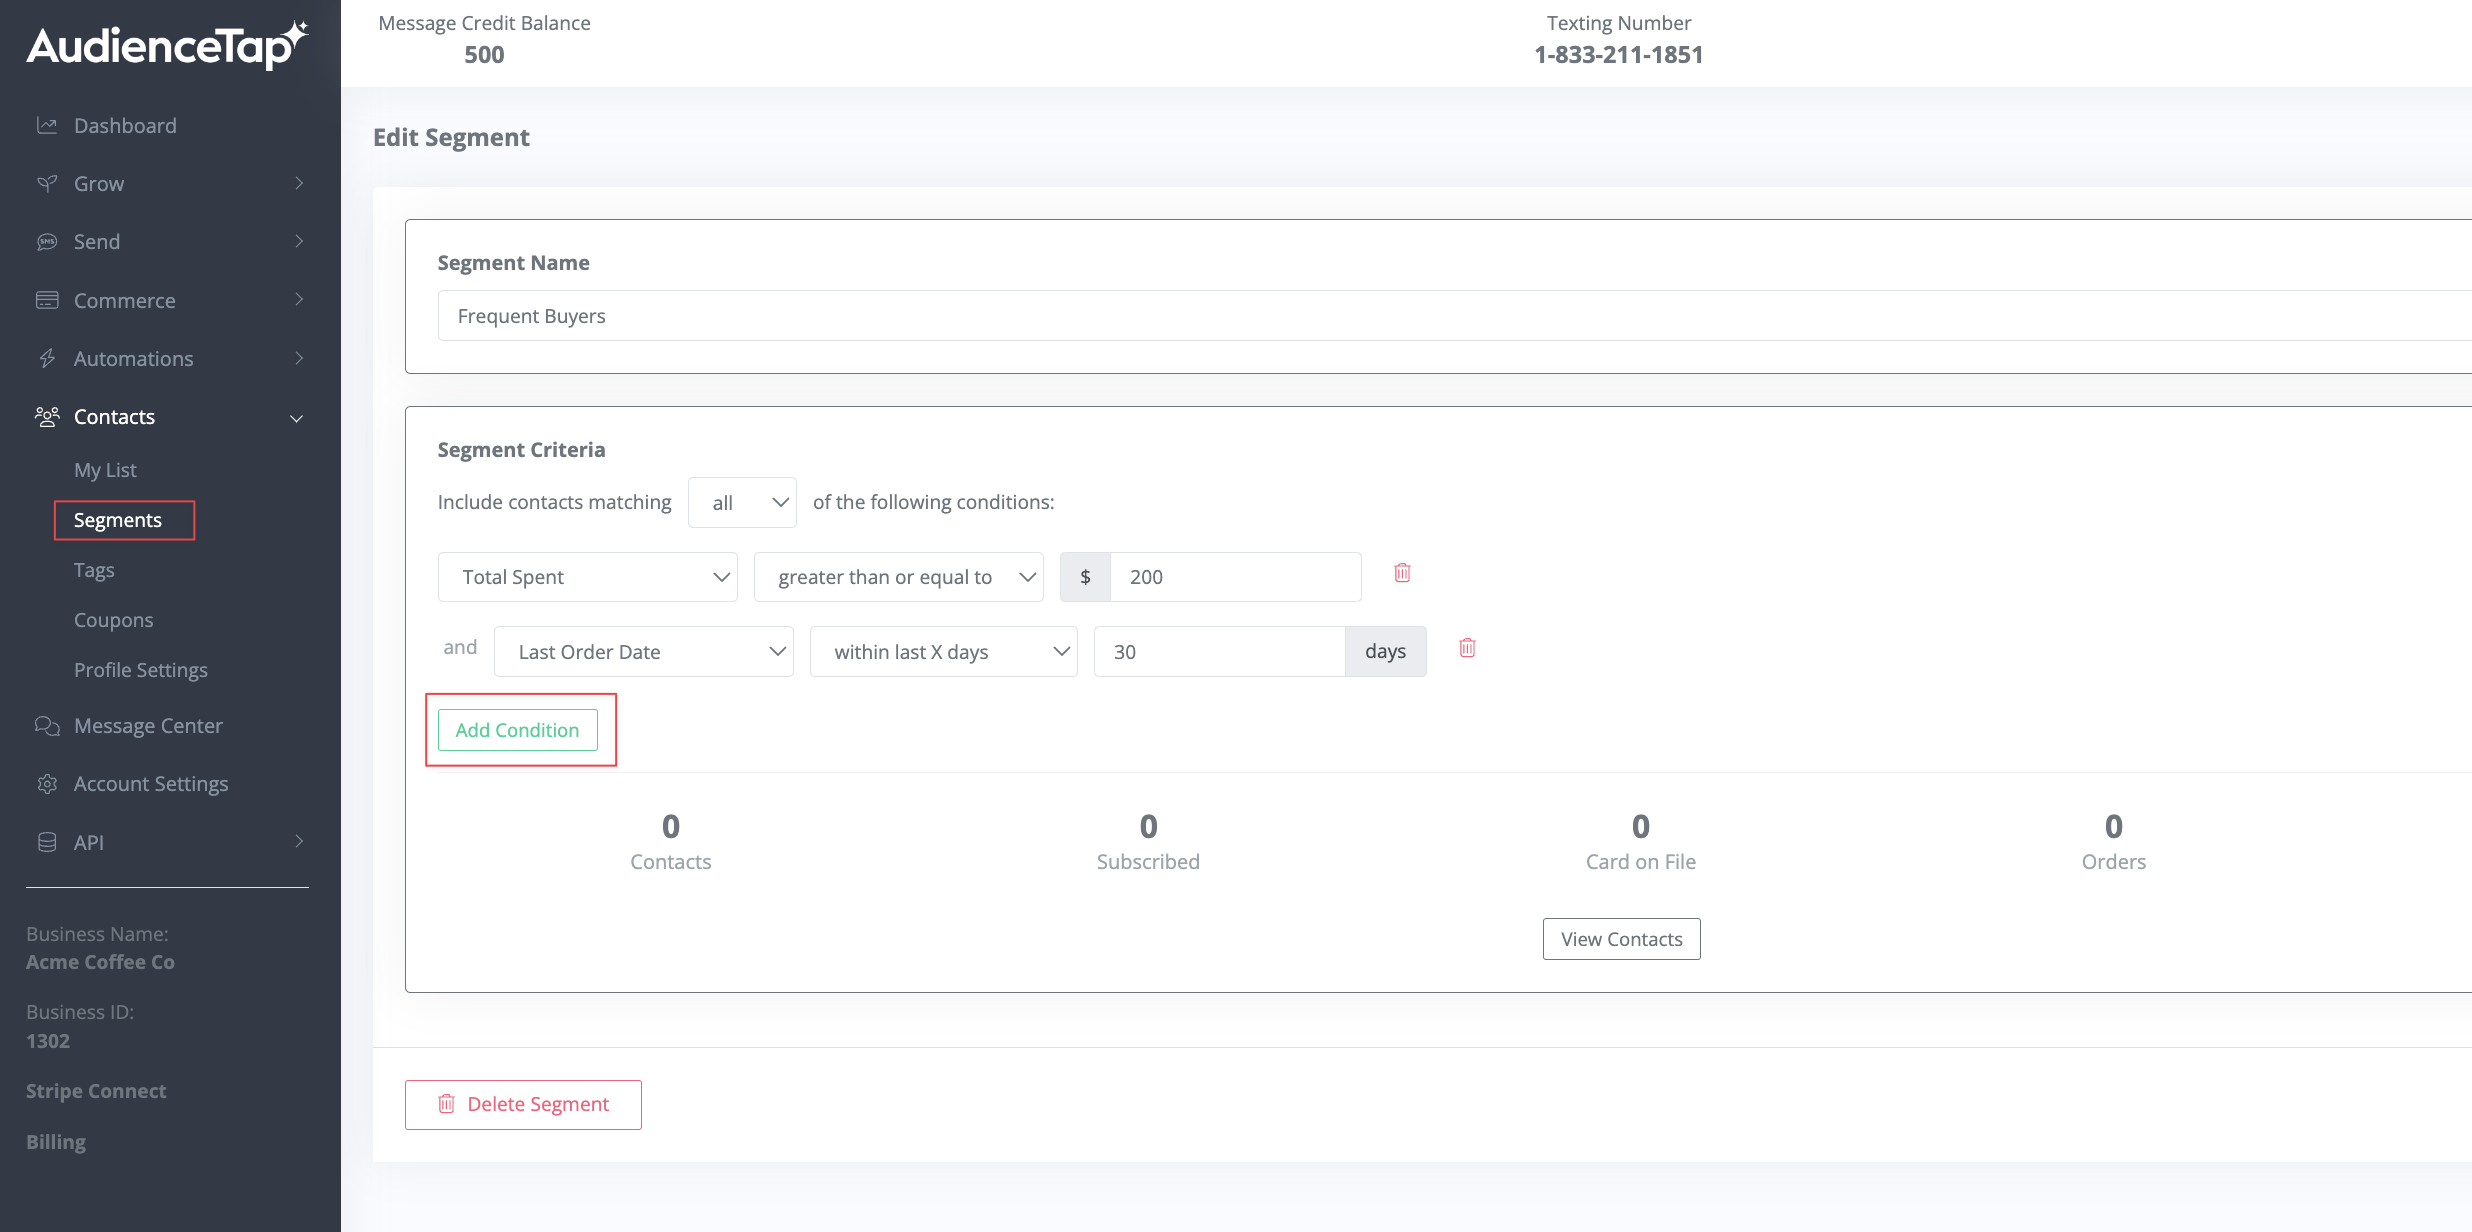2472x1232 pixels.
Task: Switch to My List in the sidebar
Action: 104,469
